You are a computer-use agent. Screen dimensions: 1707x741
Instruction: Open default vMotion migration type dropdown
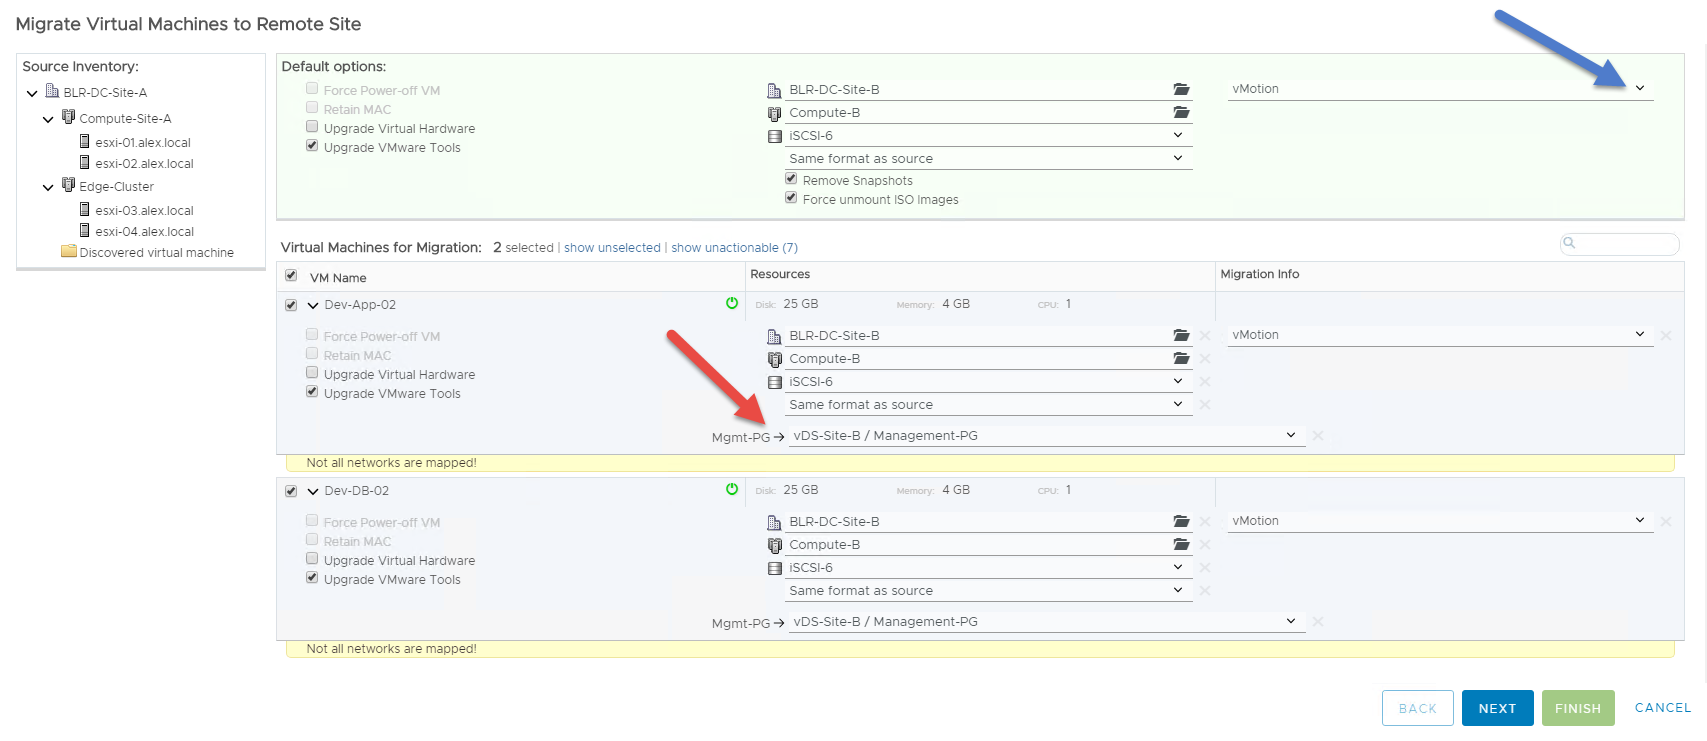tap(1639, 89)
